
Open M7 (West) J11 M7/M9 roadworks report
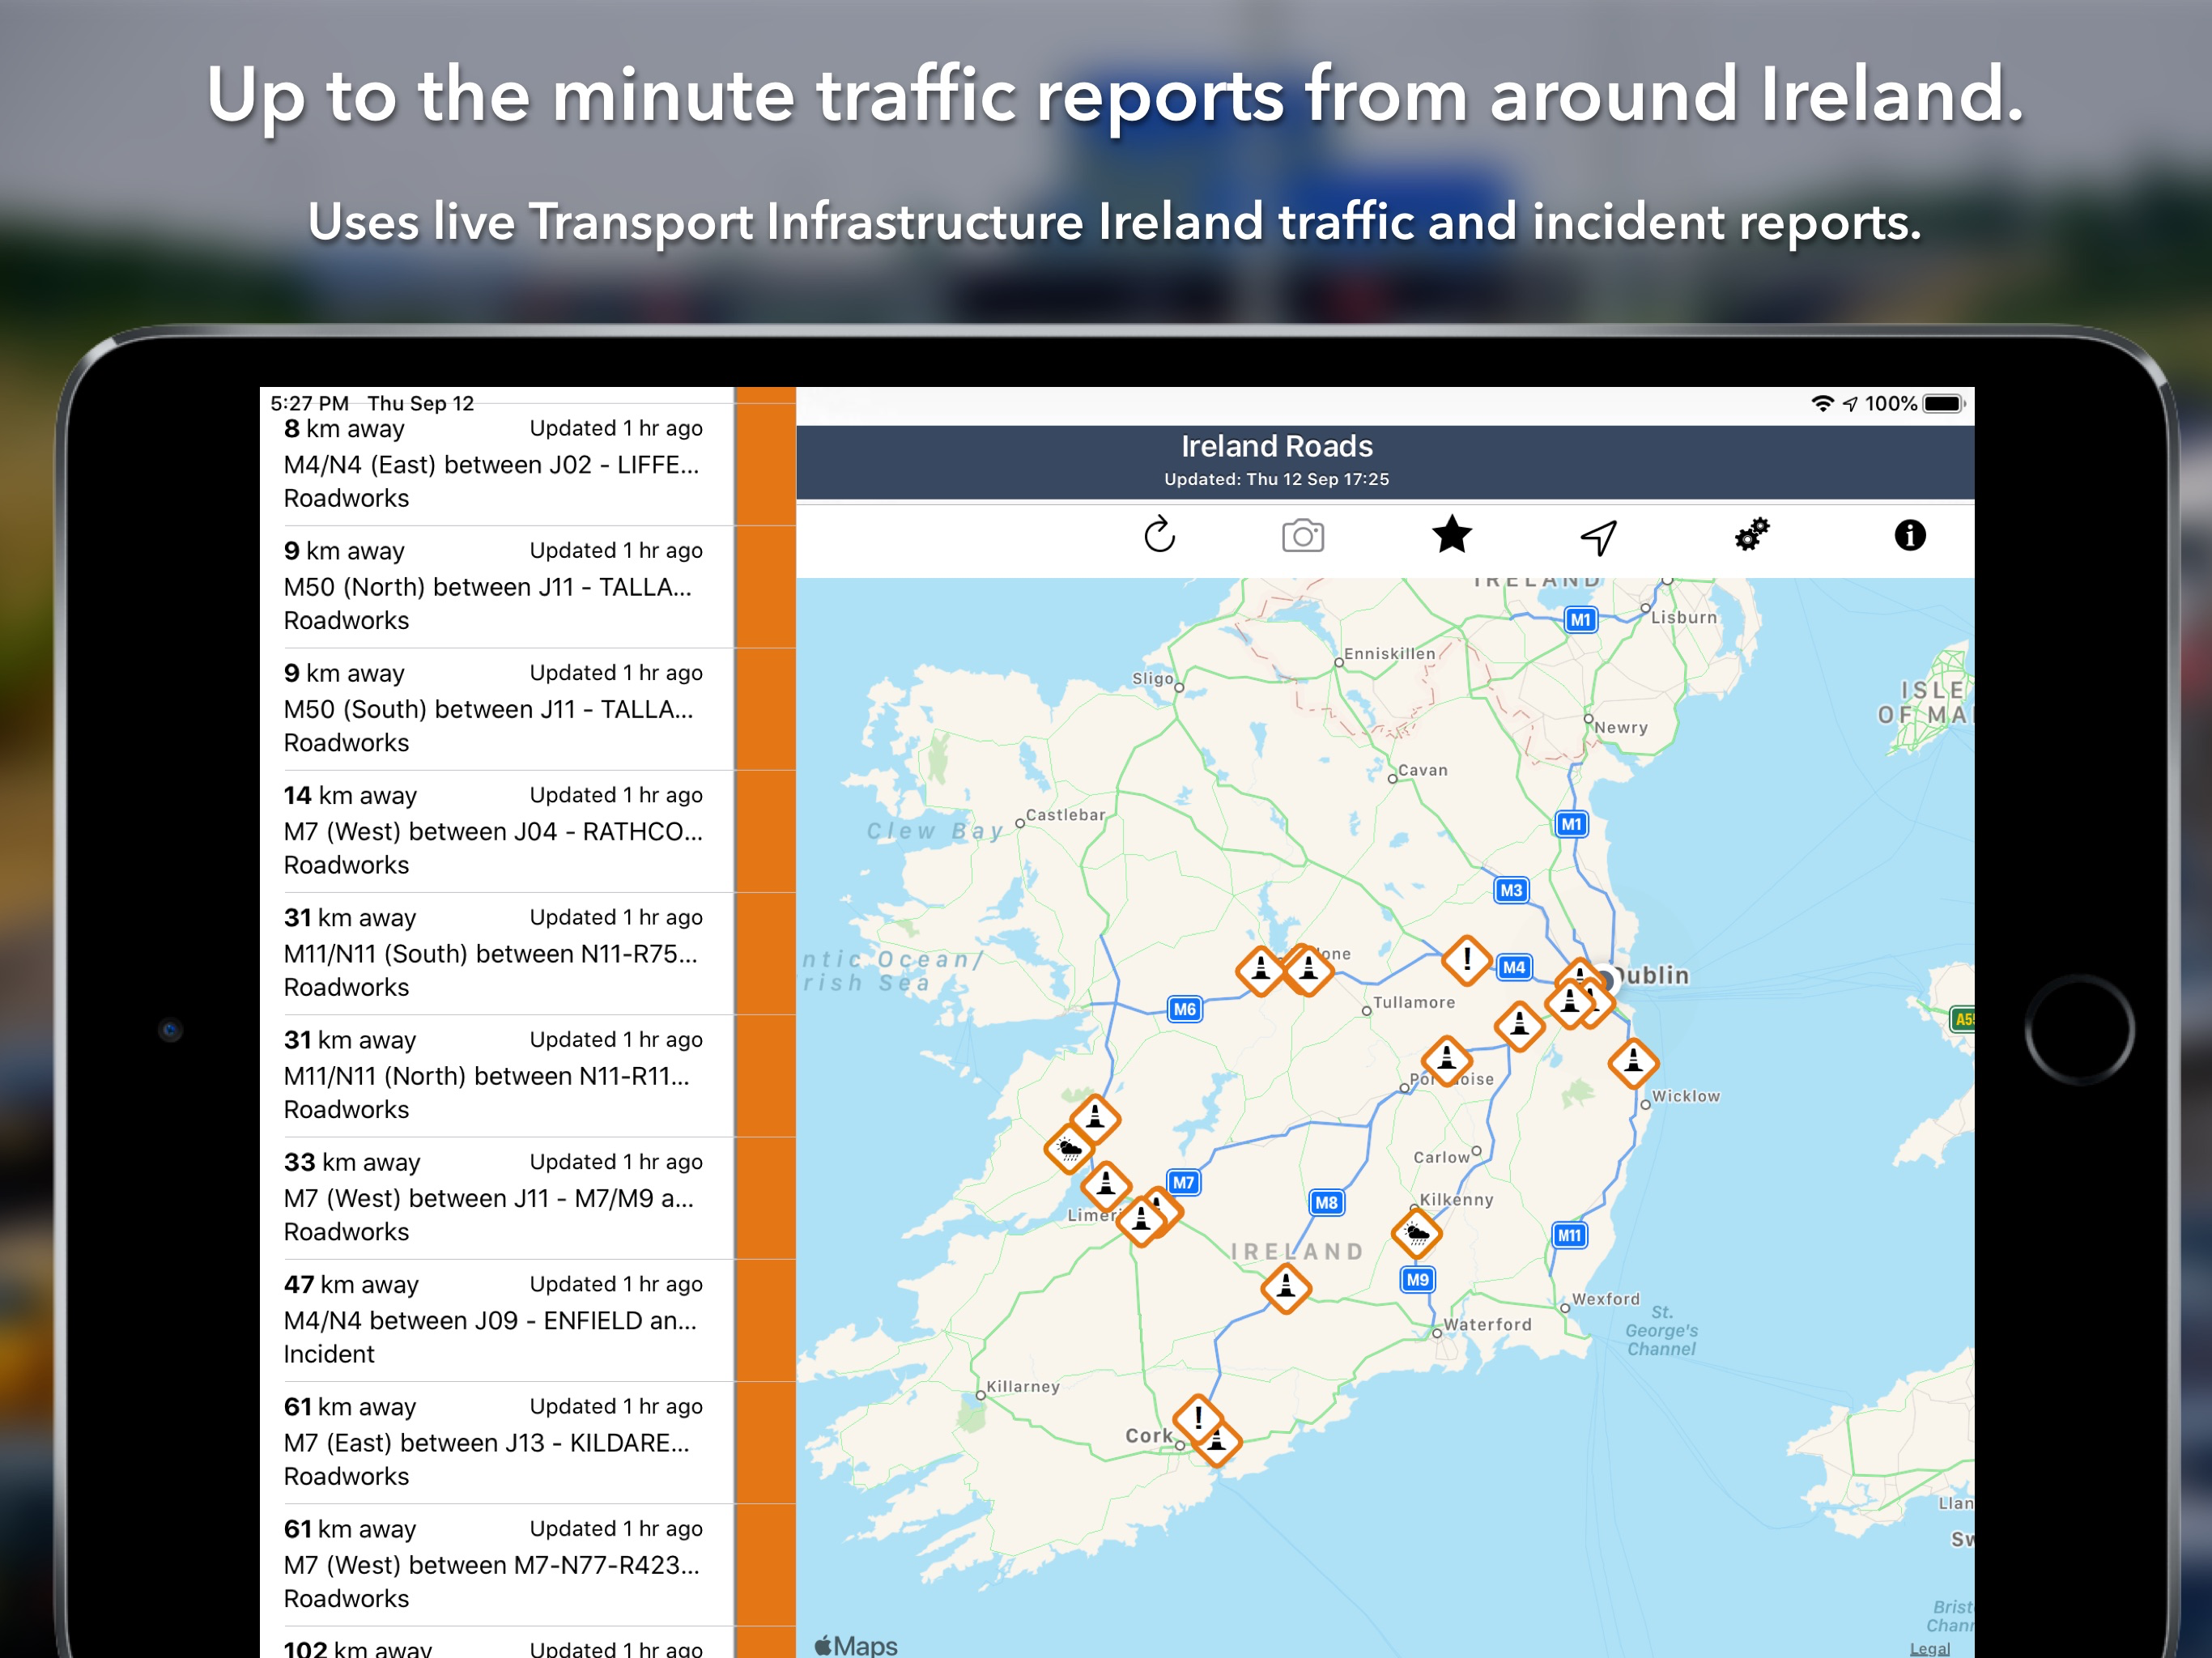[x=497, y=1198]
